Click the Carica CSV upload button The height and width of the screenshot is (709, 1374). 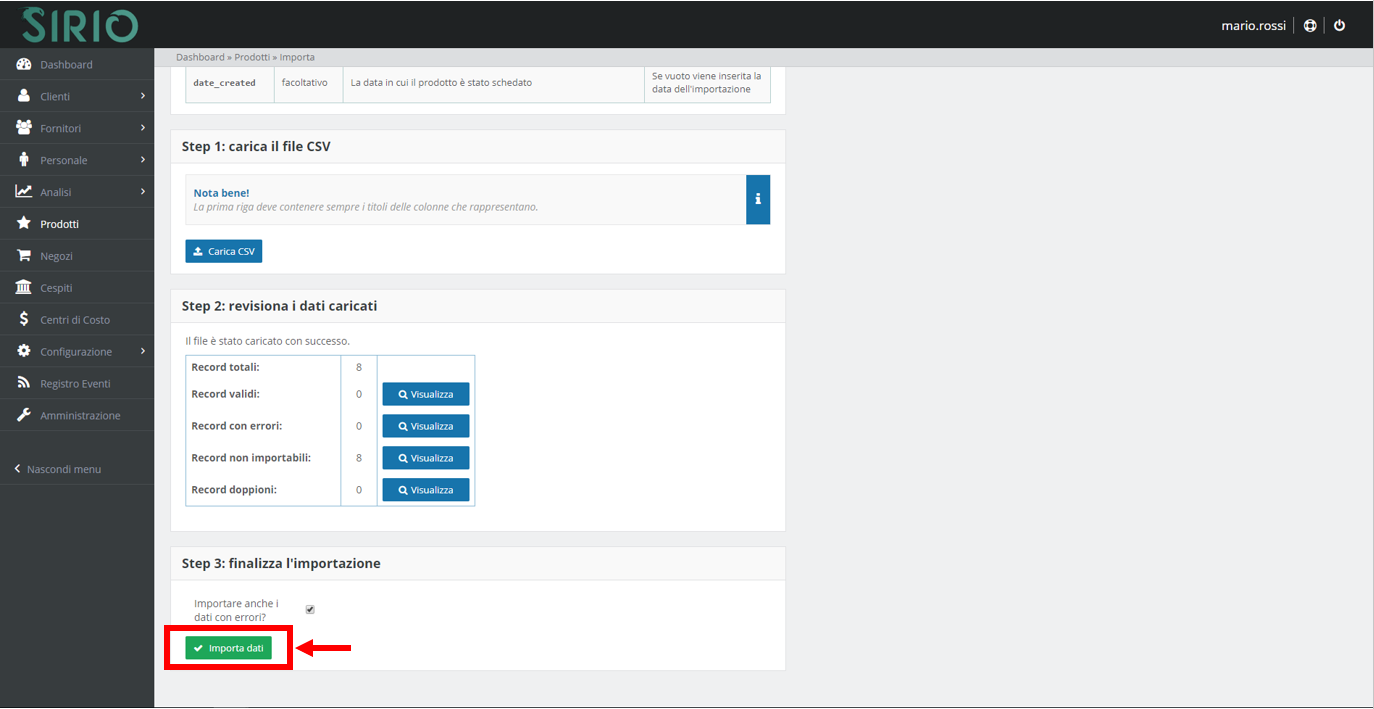(x=224, y=251)
